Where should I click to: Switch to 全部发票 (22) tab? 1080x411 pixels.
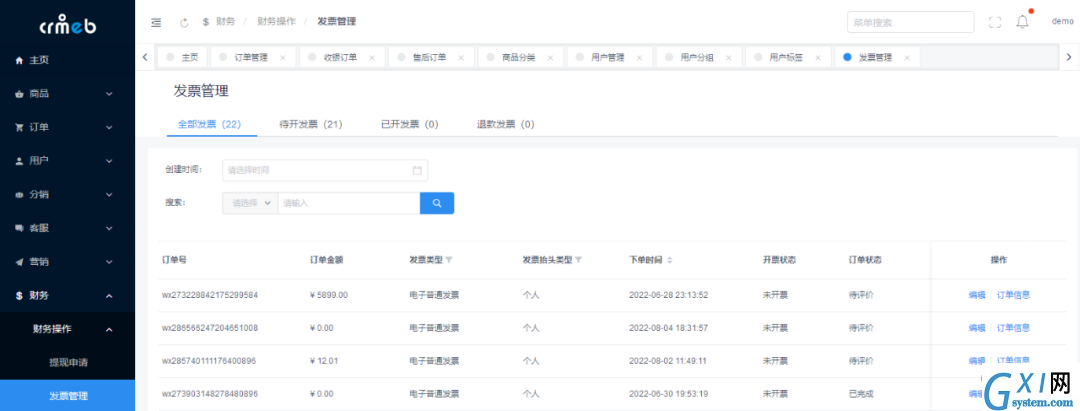pyautogui.click(x=209, y=125)
